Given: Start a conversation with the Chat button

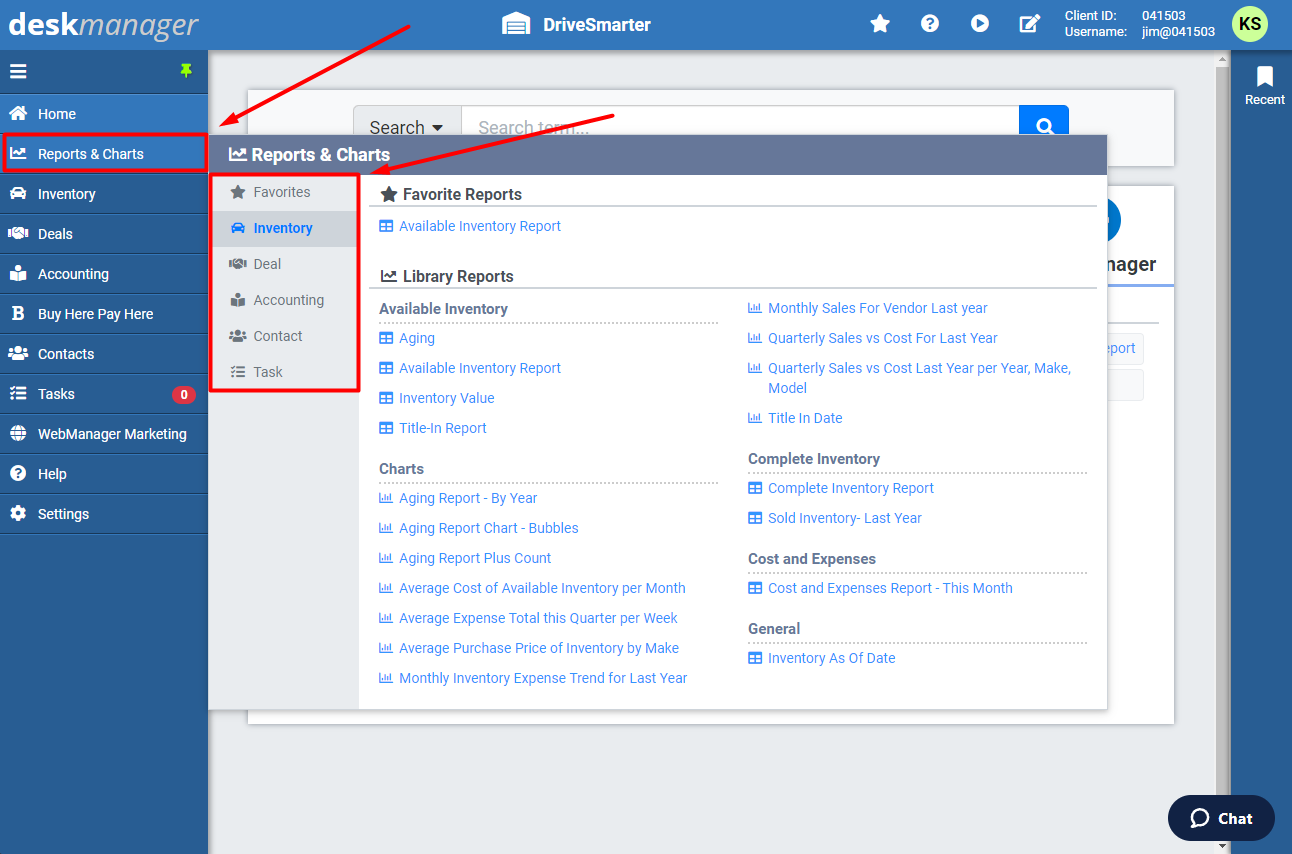Looking at the screenshot, I should click(1220, 817).
